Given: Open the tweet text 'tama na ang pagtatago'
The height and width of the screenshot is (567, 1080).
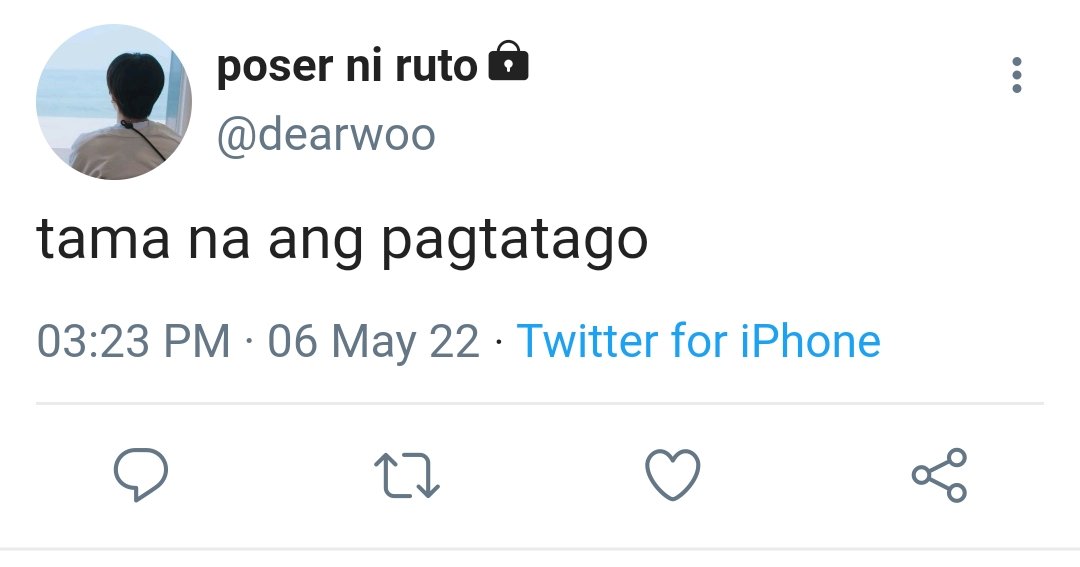Looking at the screenshot, I should [x=342, y=240].
